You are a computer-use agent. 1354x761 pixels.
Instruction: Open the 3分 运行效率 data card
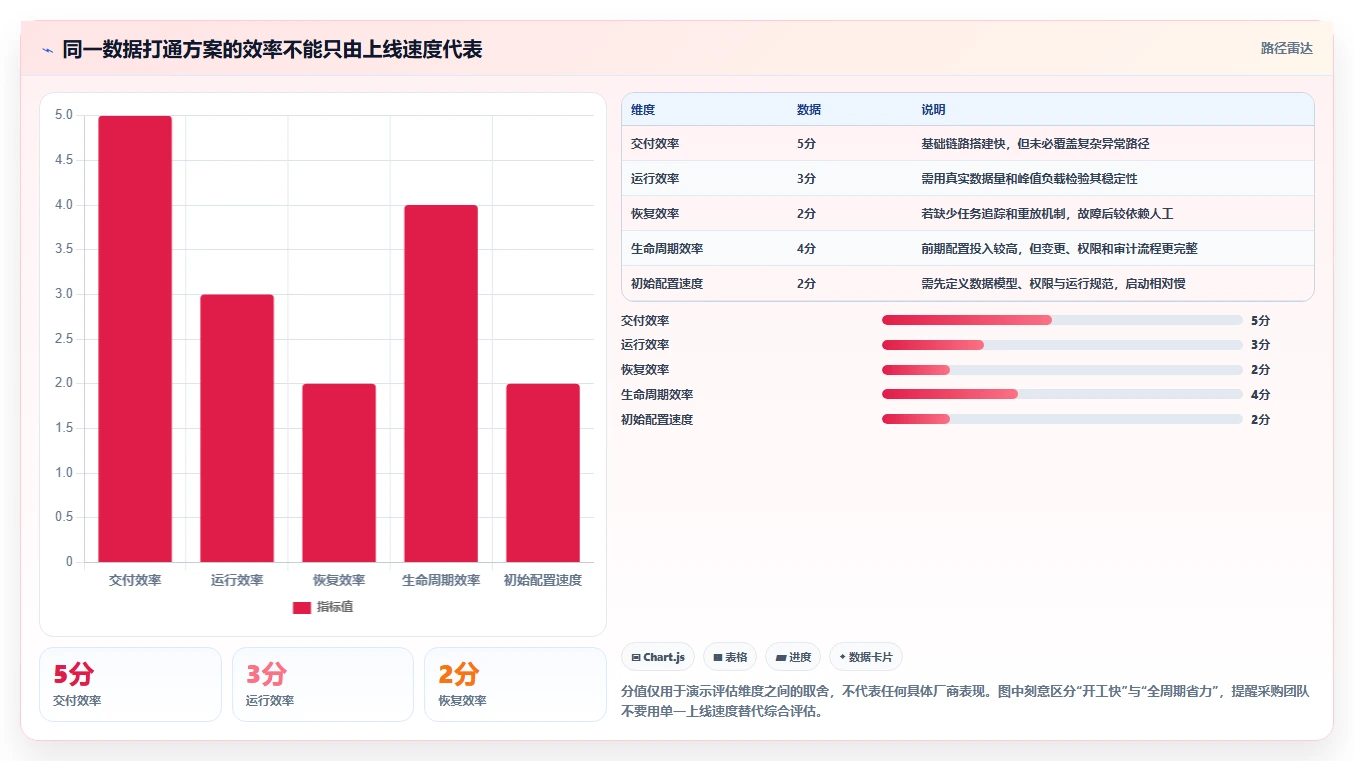[x=322, y=684]
